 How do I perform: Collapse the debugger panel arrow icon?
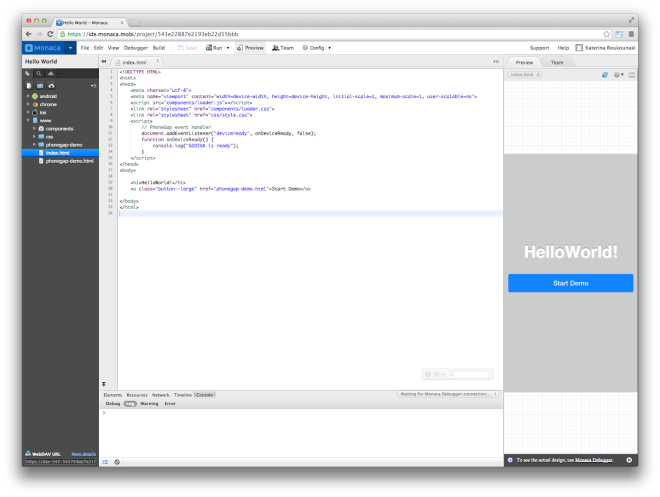point(104,384)
